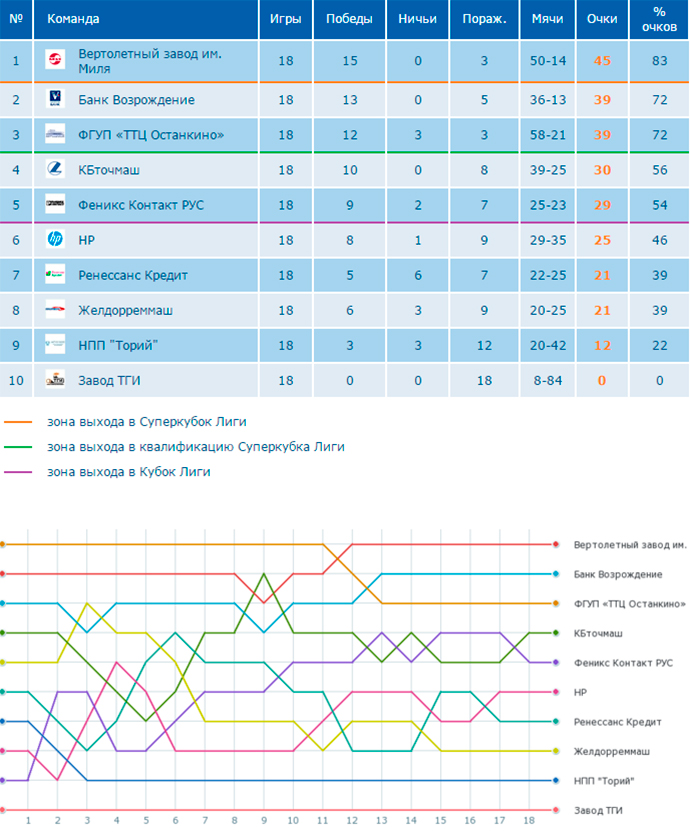Click the orange Суперкубок Лиги legend line
The height and width of the screenshot is (834, 690).
[18, 422]
